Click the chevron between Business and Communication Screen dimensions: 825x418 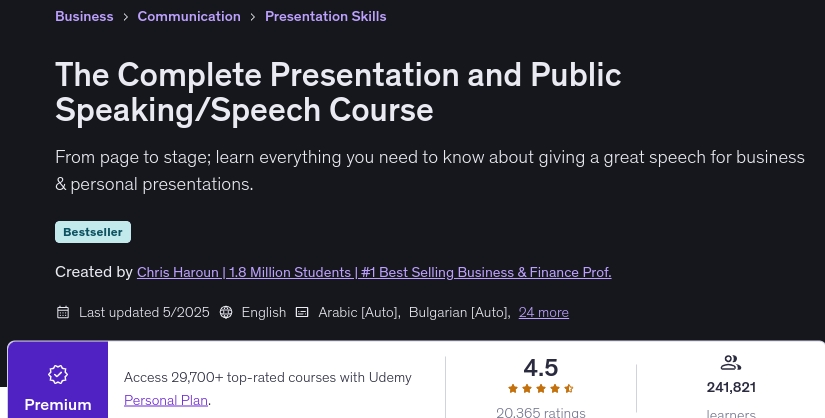[x=125, y=17]
